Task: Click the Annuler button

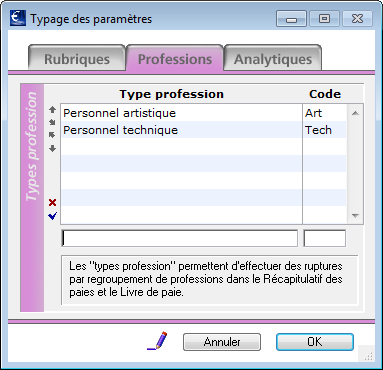Action: [222, 342]
